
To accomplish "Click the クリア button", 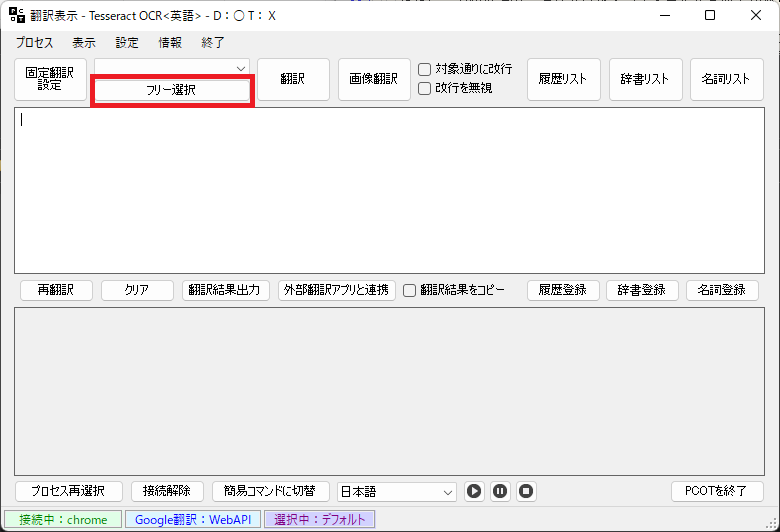I will coord(137,290).
